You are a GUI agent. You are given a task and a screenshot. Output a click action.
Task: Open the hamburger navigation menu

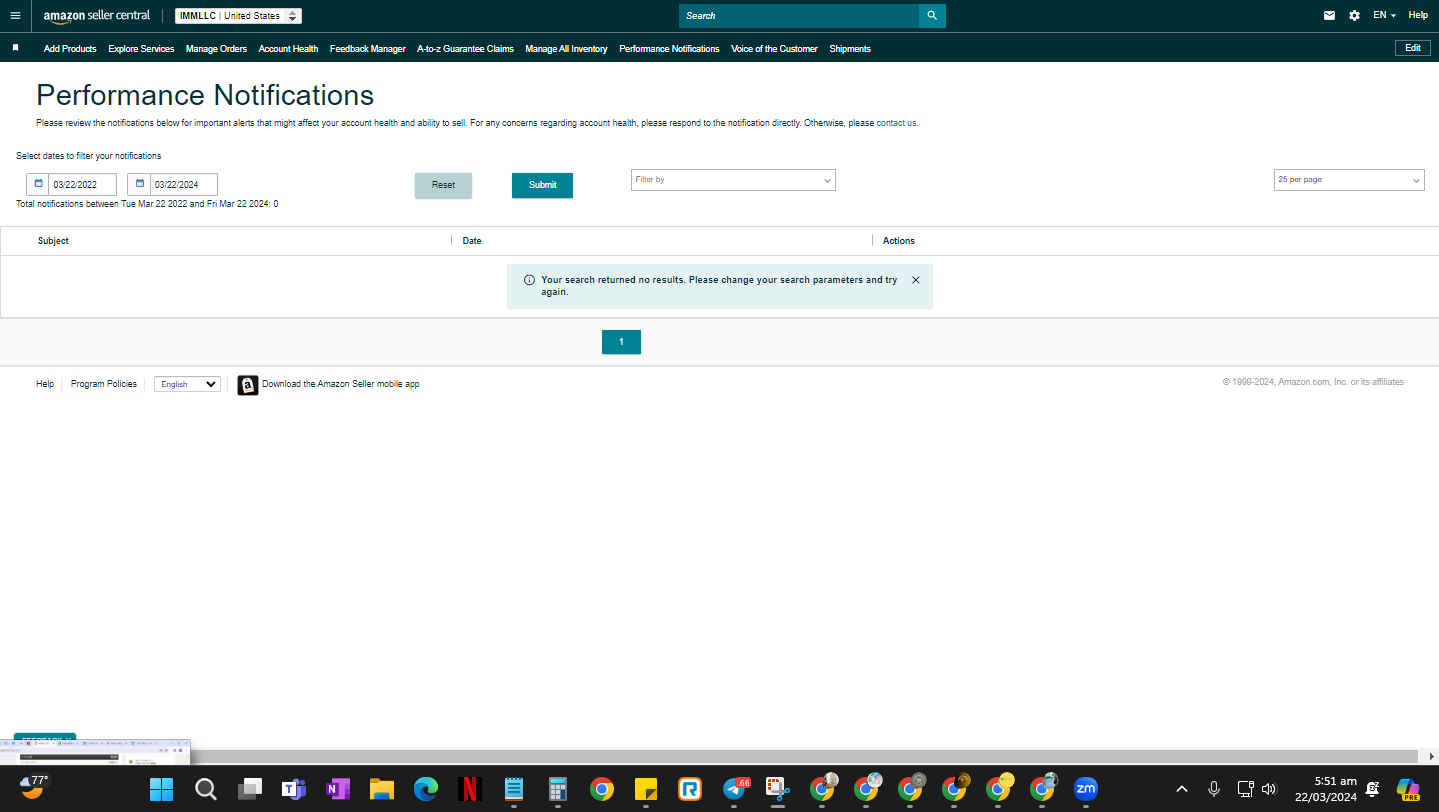pyautogui.click(x=15, y=16)
